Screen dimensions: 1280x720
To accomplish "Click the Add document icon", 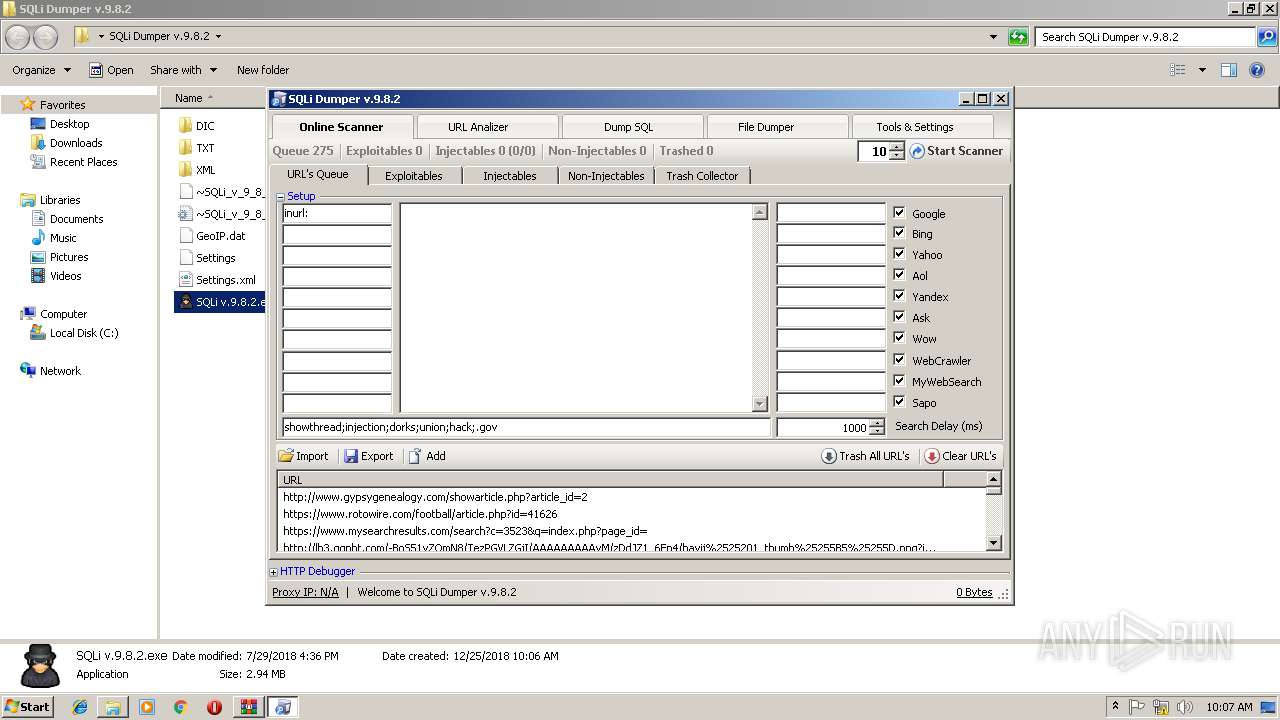I will (415, 456).
